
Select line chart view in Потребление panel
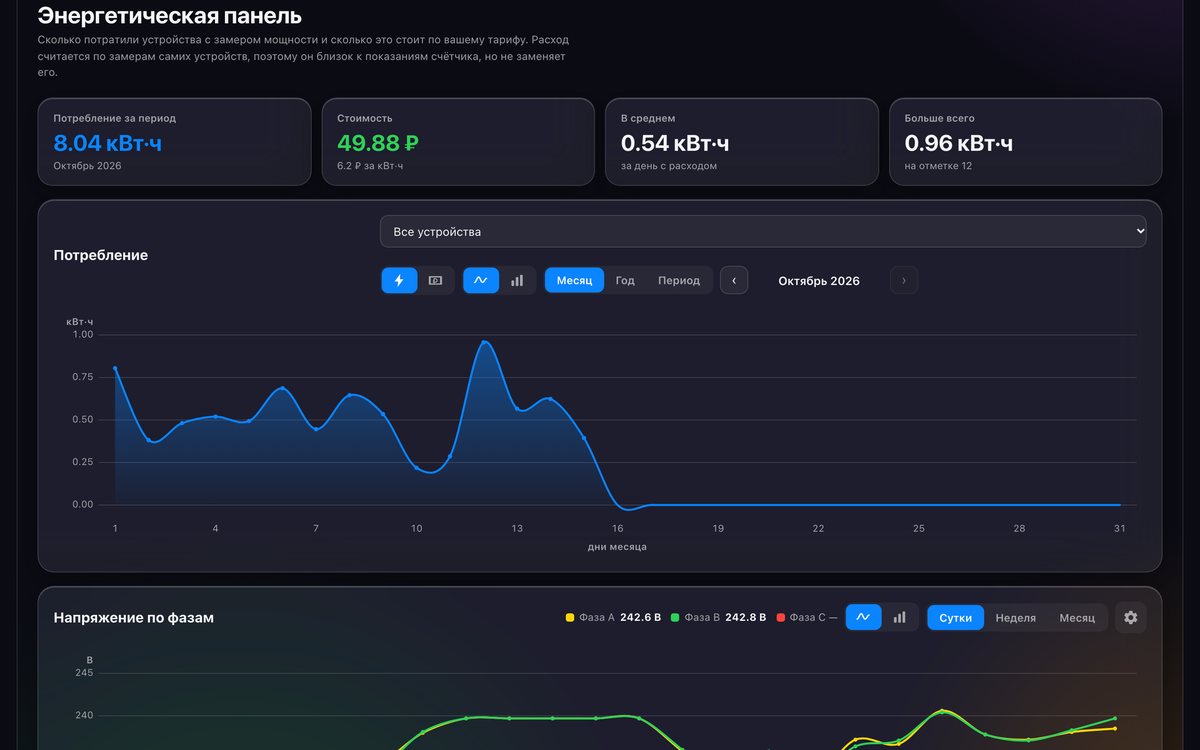(480, 280)
